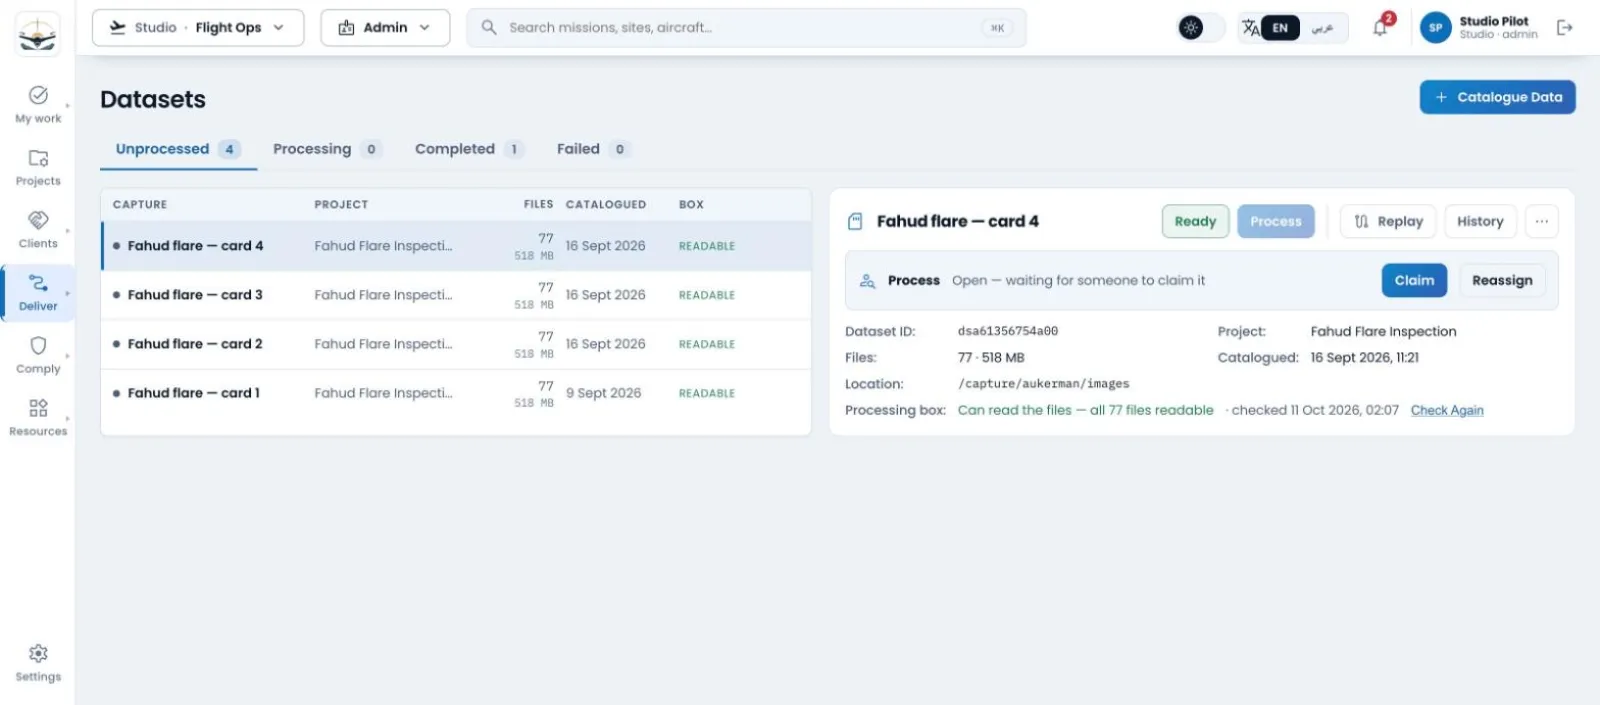Click the Process button in the detail header
1600x705 pixels.
tap(1276, 221)
